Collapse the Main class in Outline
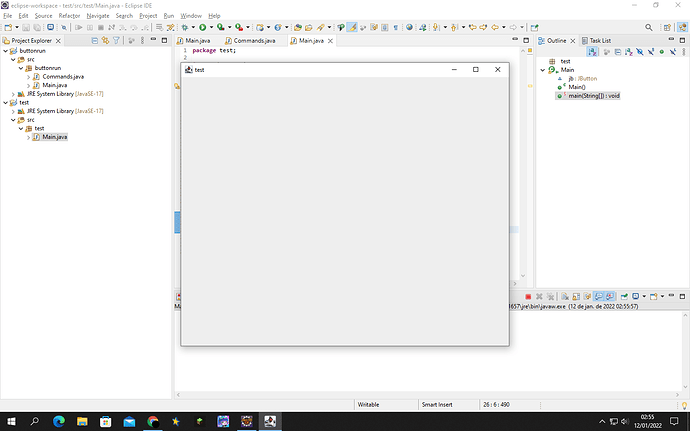This screenshot has width=690, height=431. coord(543,70)
